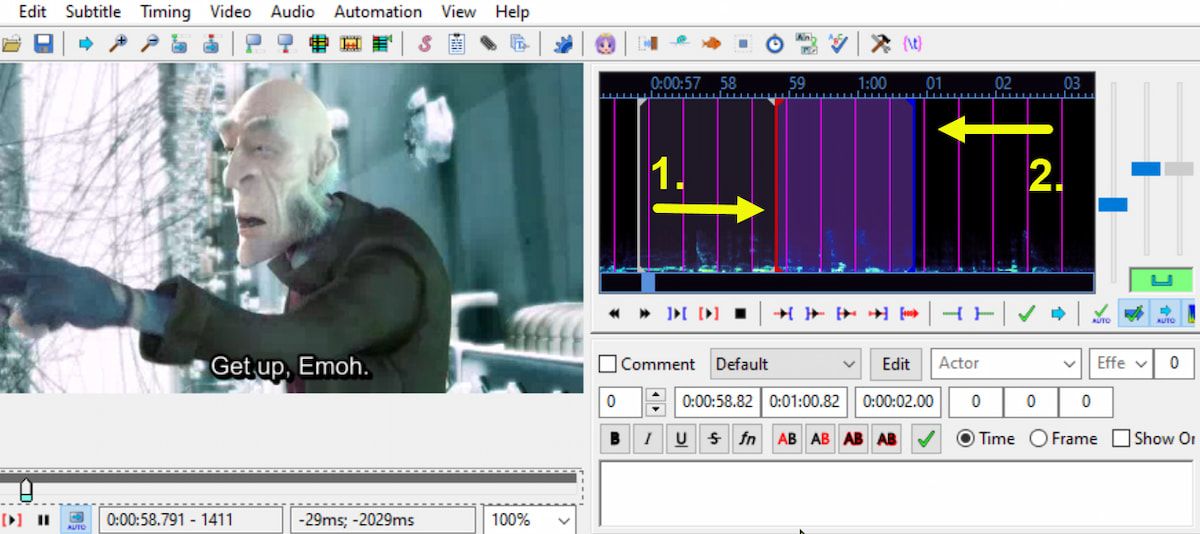Open the Styling Assistant wave icon
The width and height of the screenshot is (1200, 534).
(x=680, y=44)
